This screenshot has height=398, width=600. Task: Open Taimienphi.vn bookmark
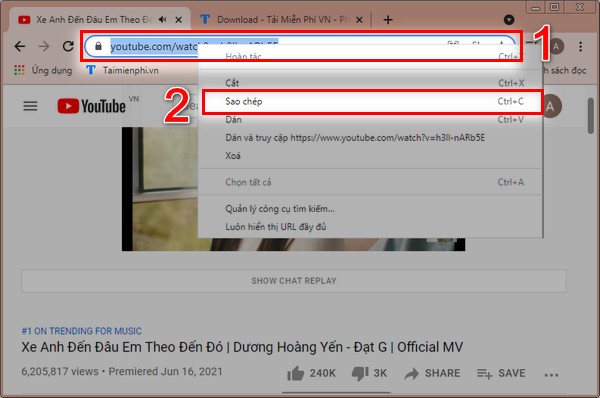pyautogui.click(x=122, y=70)
